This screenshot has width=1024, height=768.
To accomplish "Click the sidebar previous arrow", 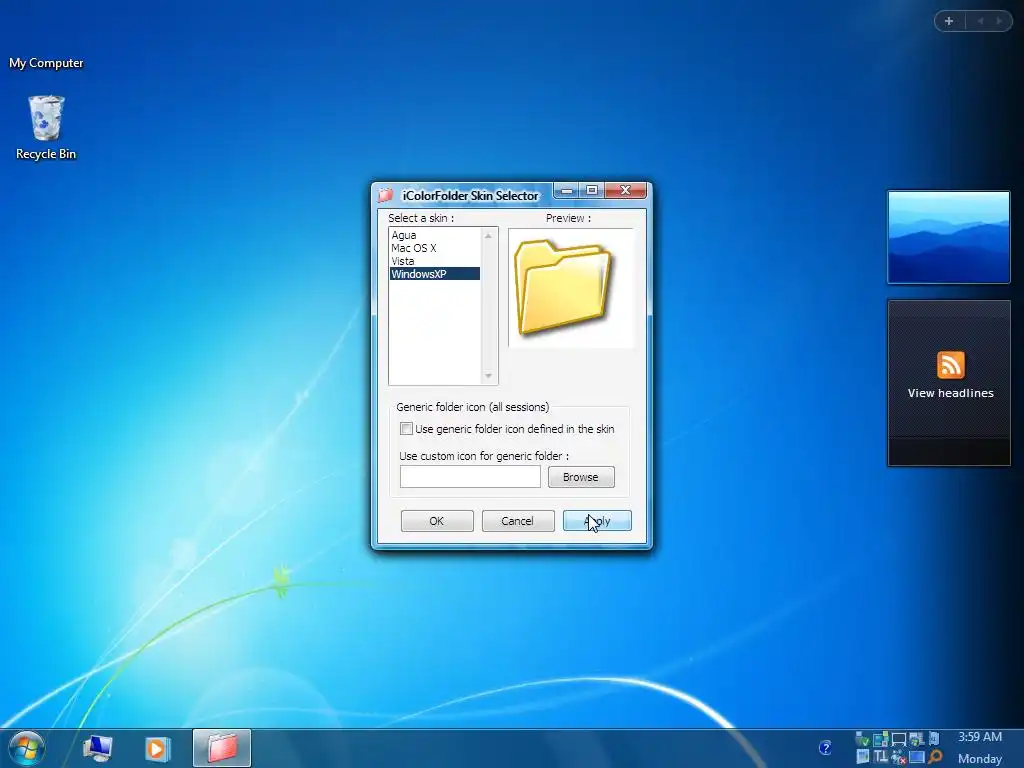I will tap(980, 21).
